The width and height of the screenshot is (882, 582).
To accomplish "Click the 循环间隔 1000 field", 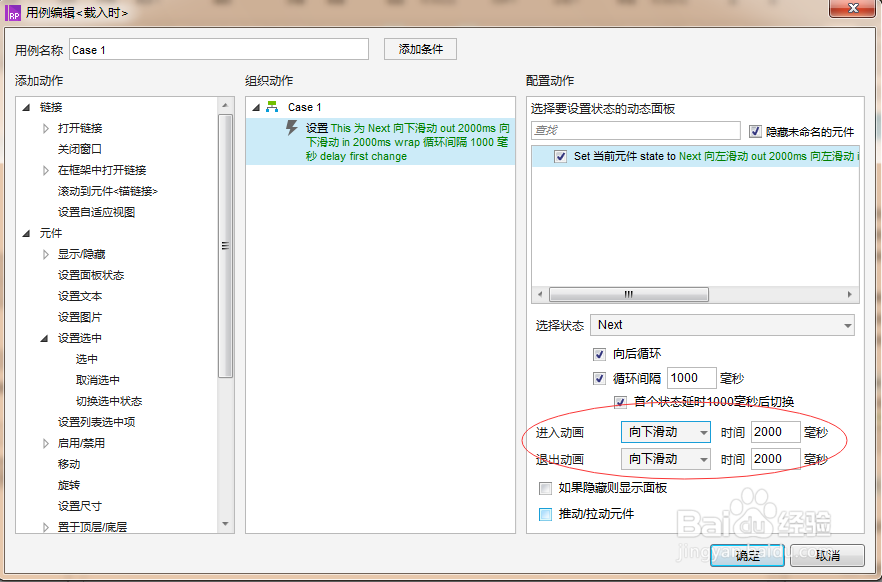I will click(691, 378).
